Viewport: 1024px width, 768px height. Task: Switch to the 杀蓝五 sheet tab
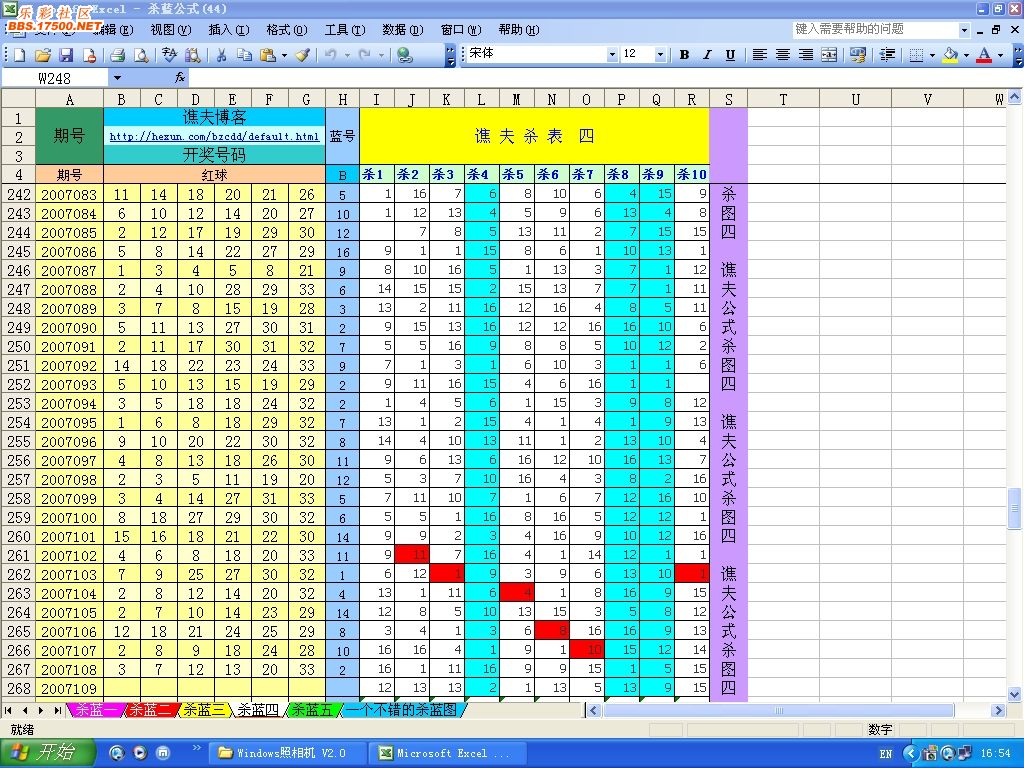point(312,710)
